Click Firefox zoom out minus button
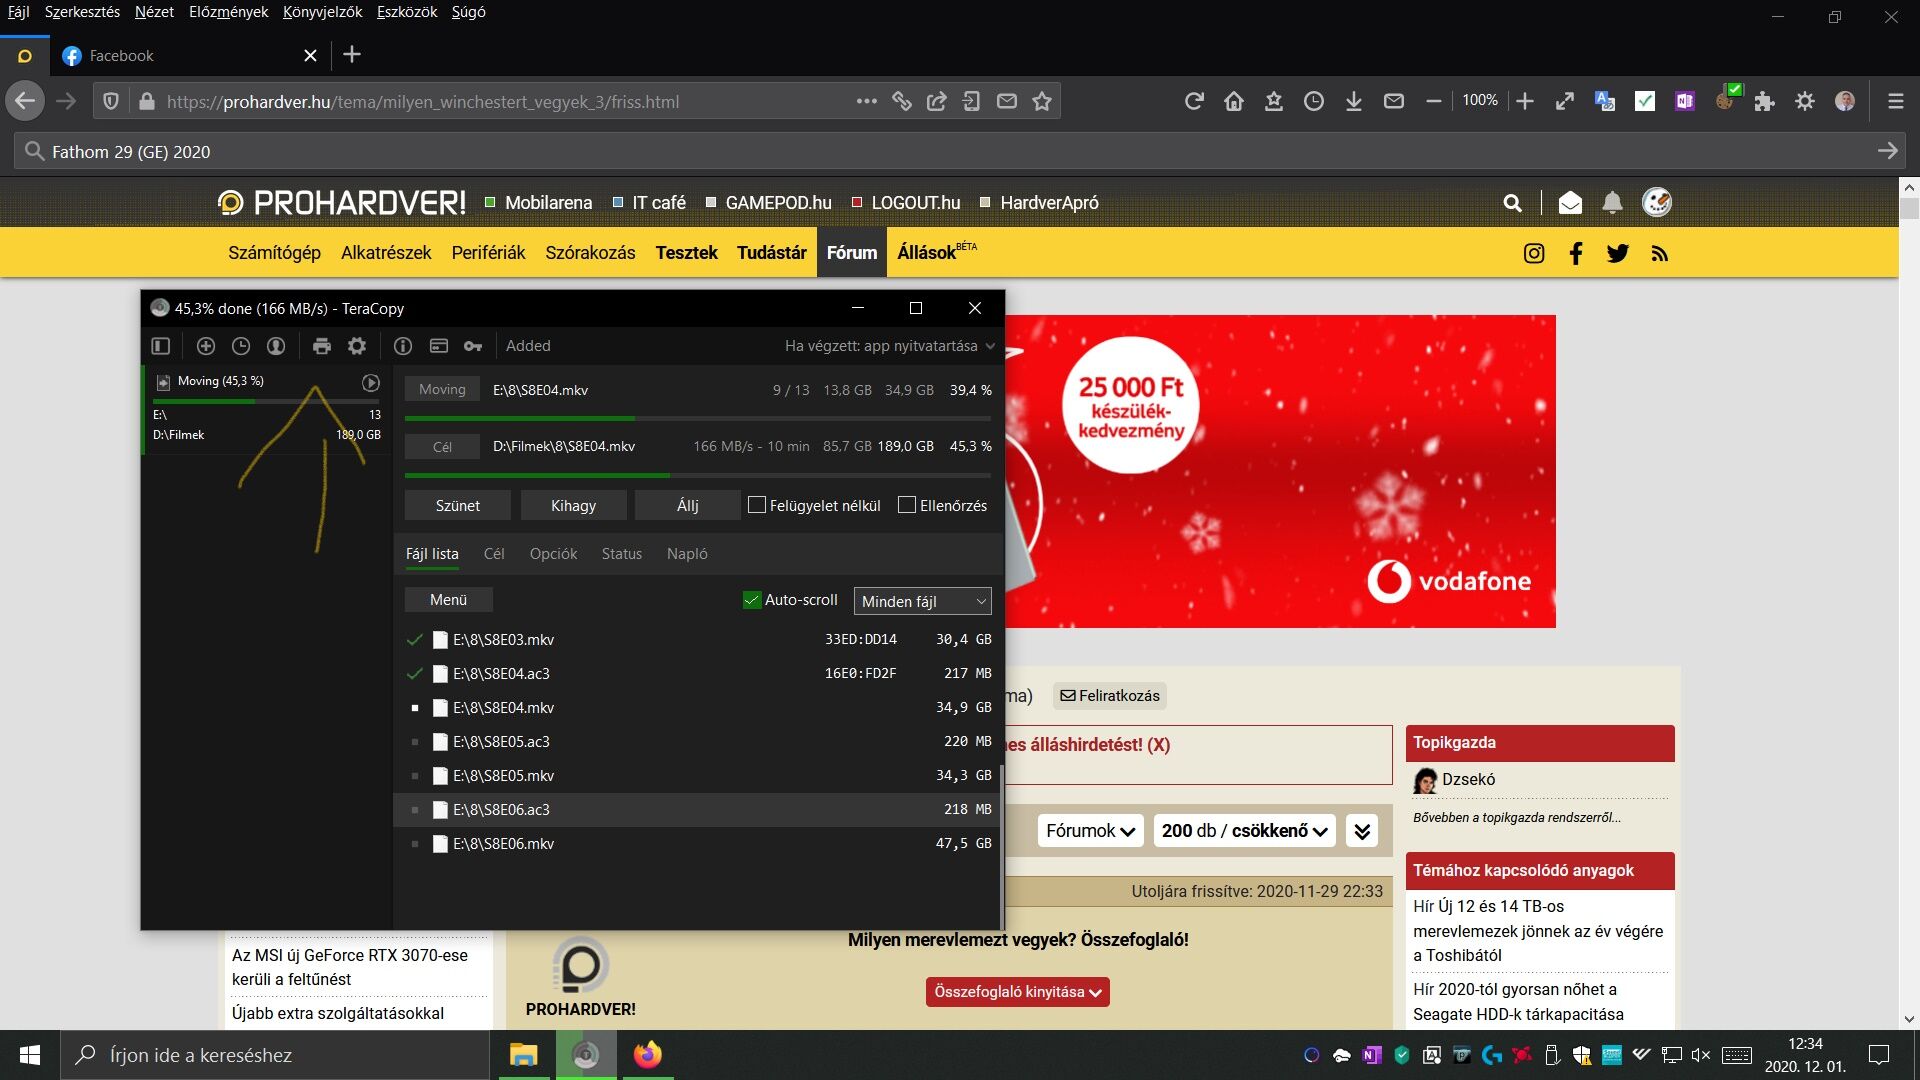The image size is (1920, 1080). (1433, 101)
